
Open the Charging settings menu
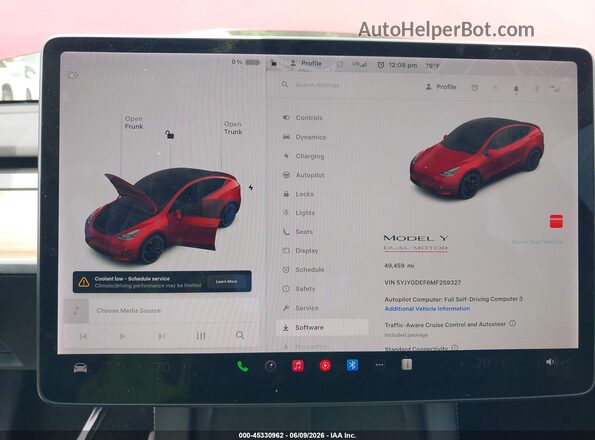304,156
